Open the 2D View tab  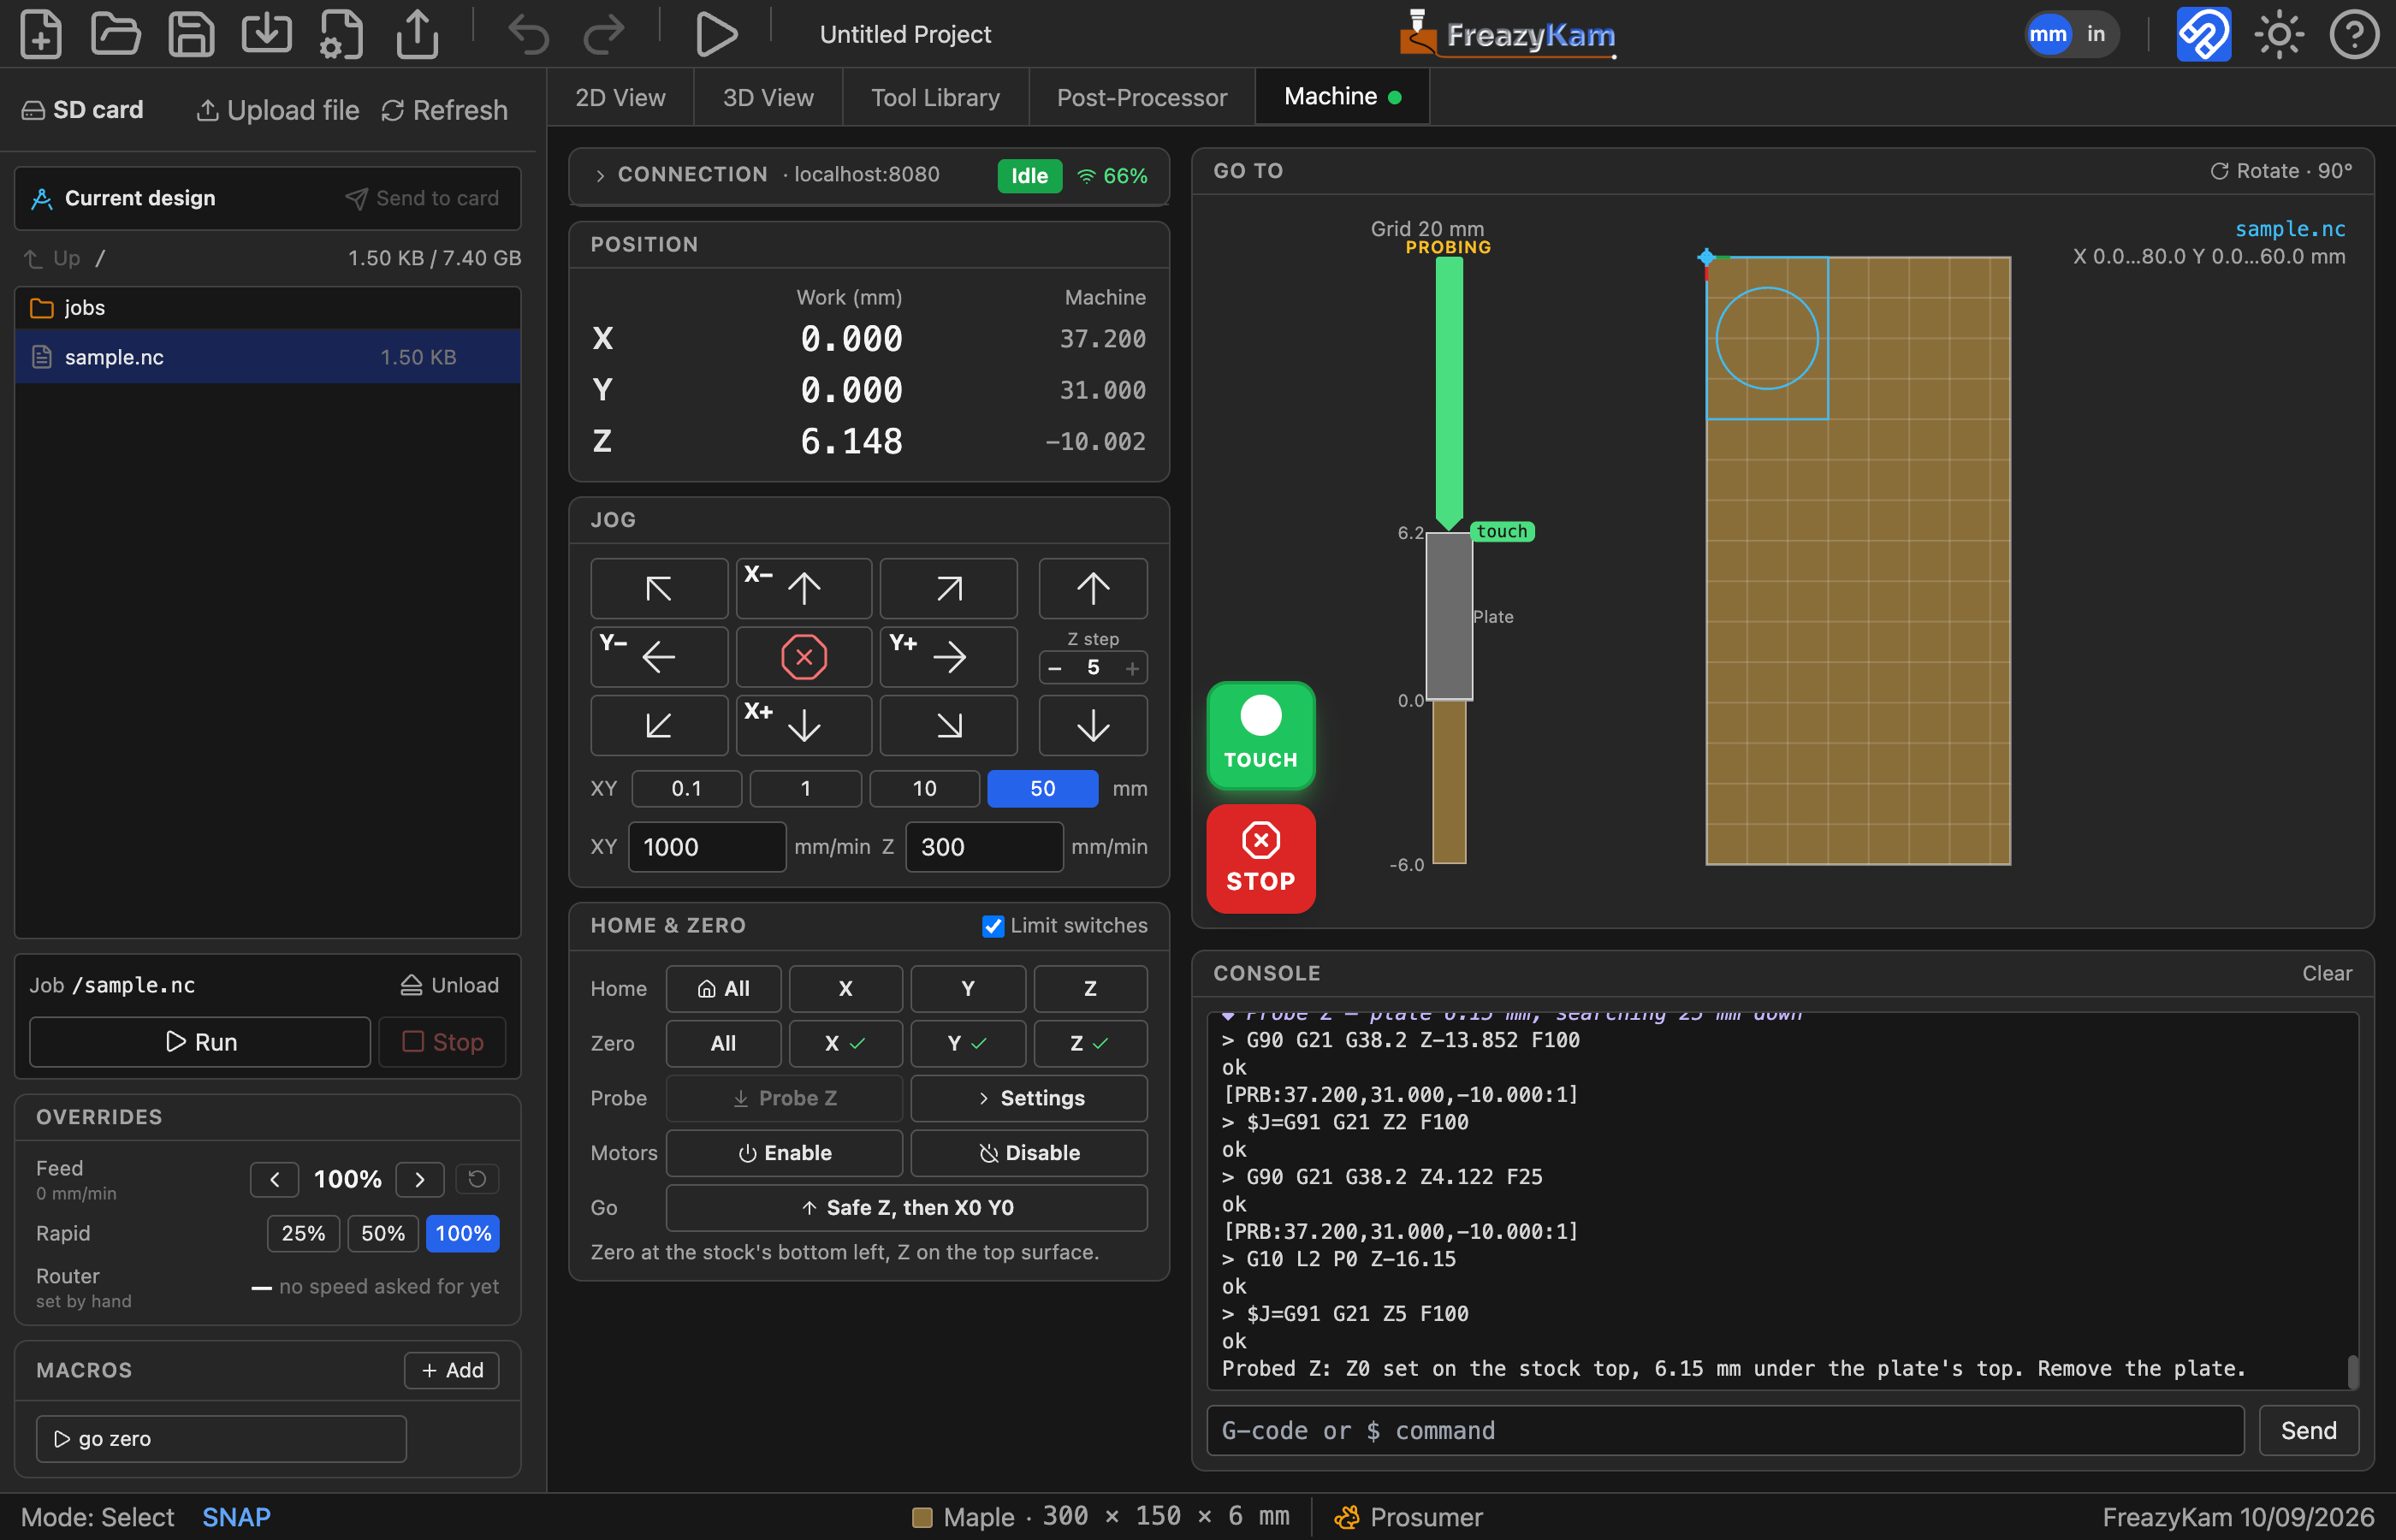tap(620, 97)
